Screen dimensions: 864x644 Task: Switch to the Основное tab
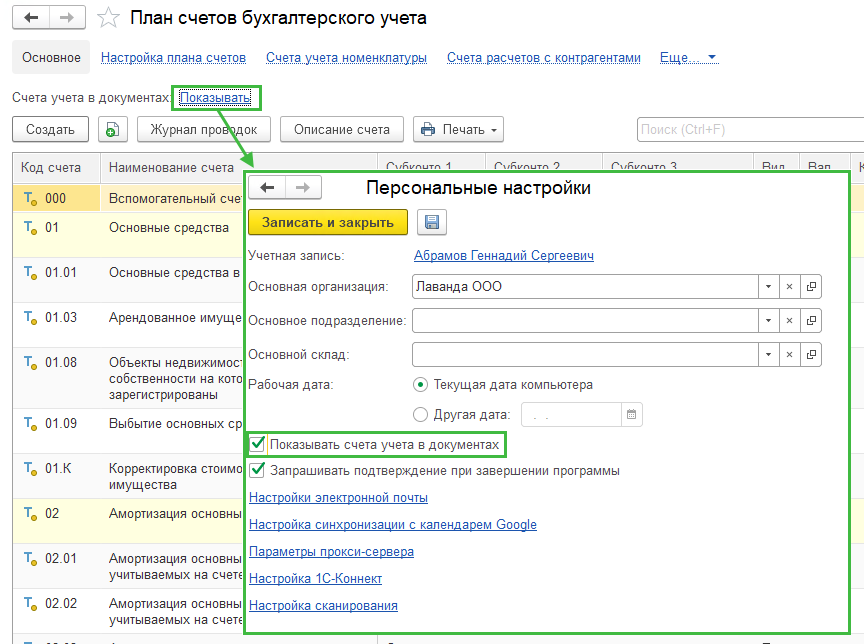[51, 57]
